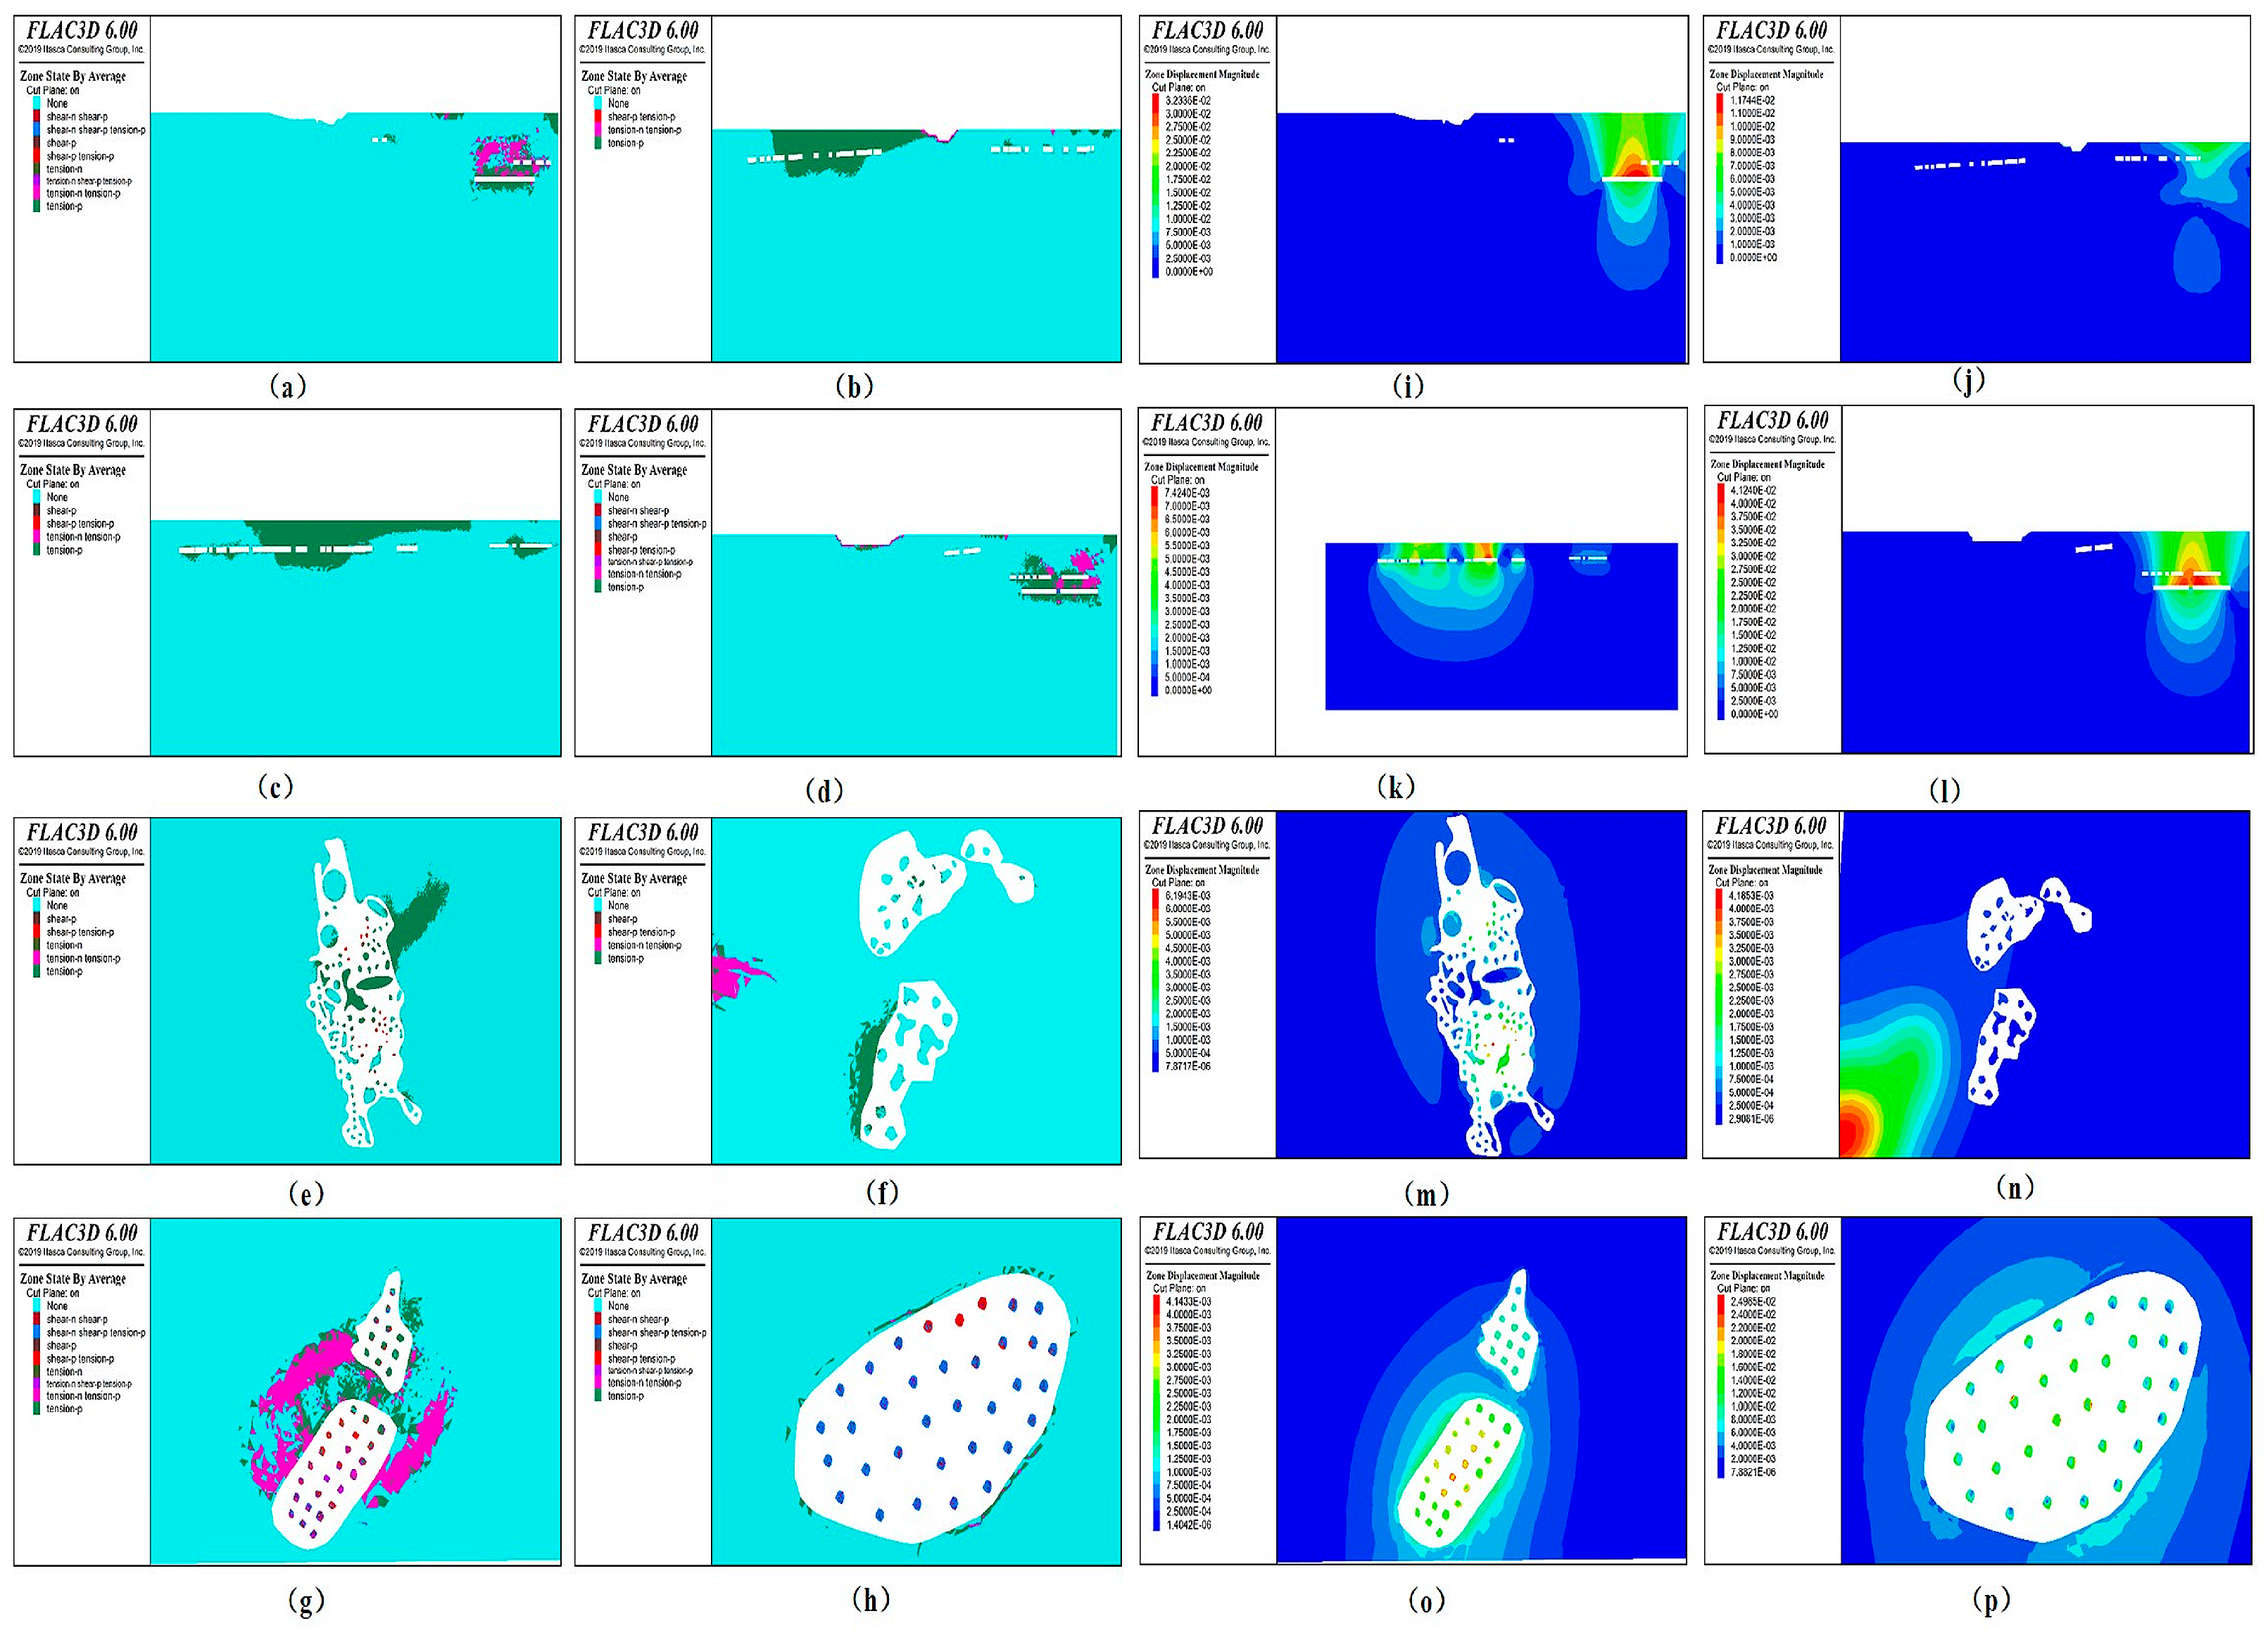The image size is (2268, 1635).
Task: Click the upper small white cavity in panel (o)
Action: pyautogui.click(x=1513, y=1335)
